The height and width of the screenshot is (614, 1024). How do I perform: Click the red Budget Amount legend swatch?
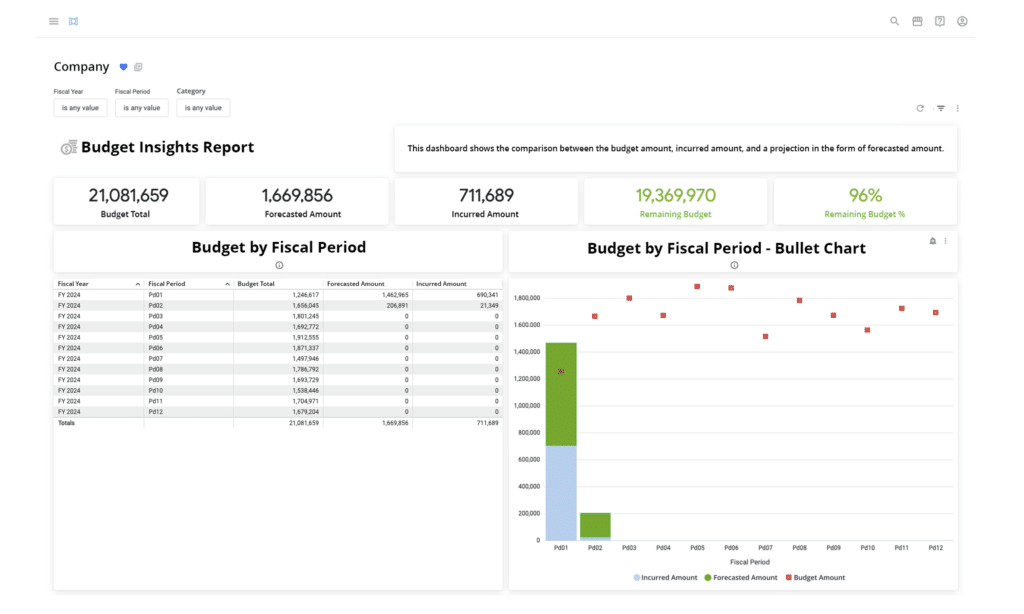click(x=788, y=577)
